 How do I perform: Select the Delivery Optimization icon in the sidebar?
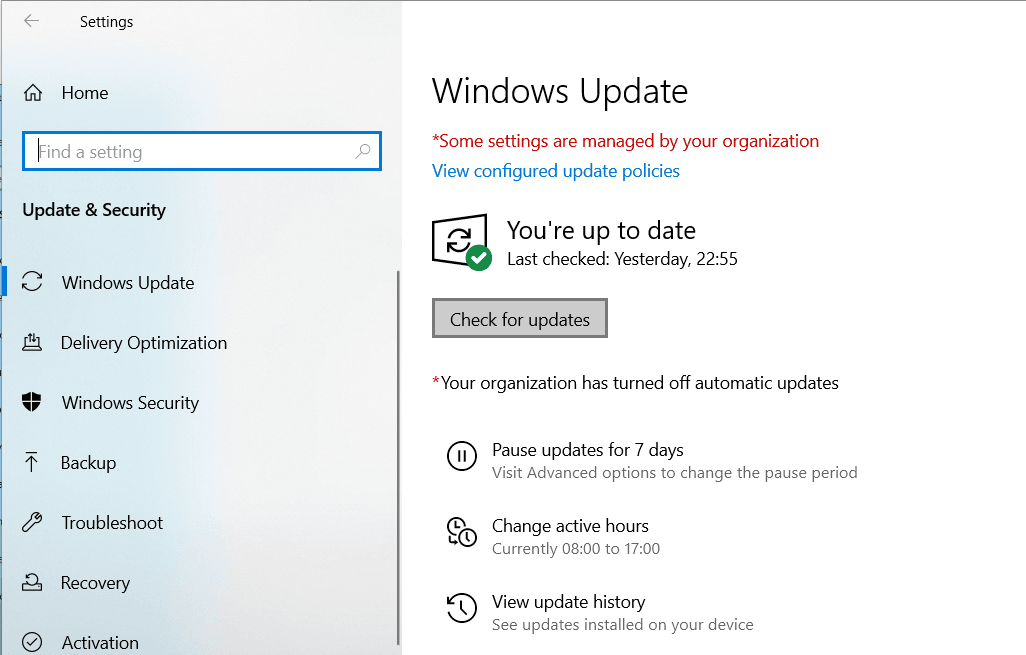33,342
